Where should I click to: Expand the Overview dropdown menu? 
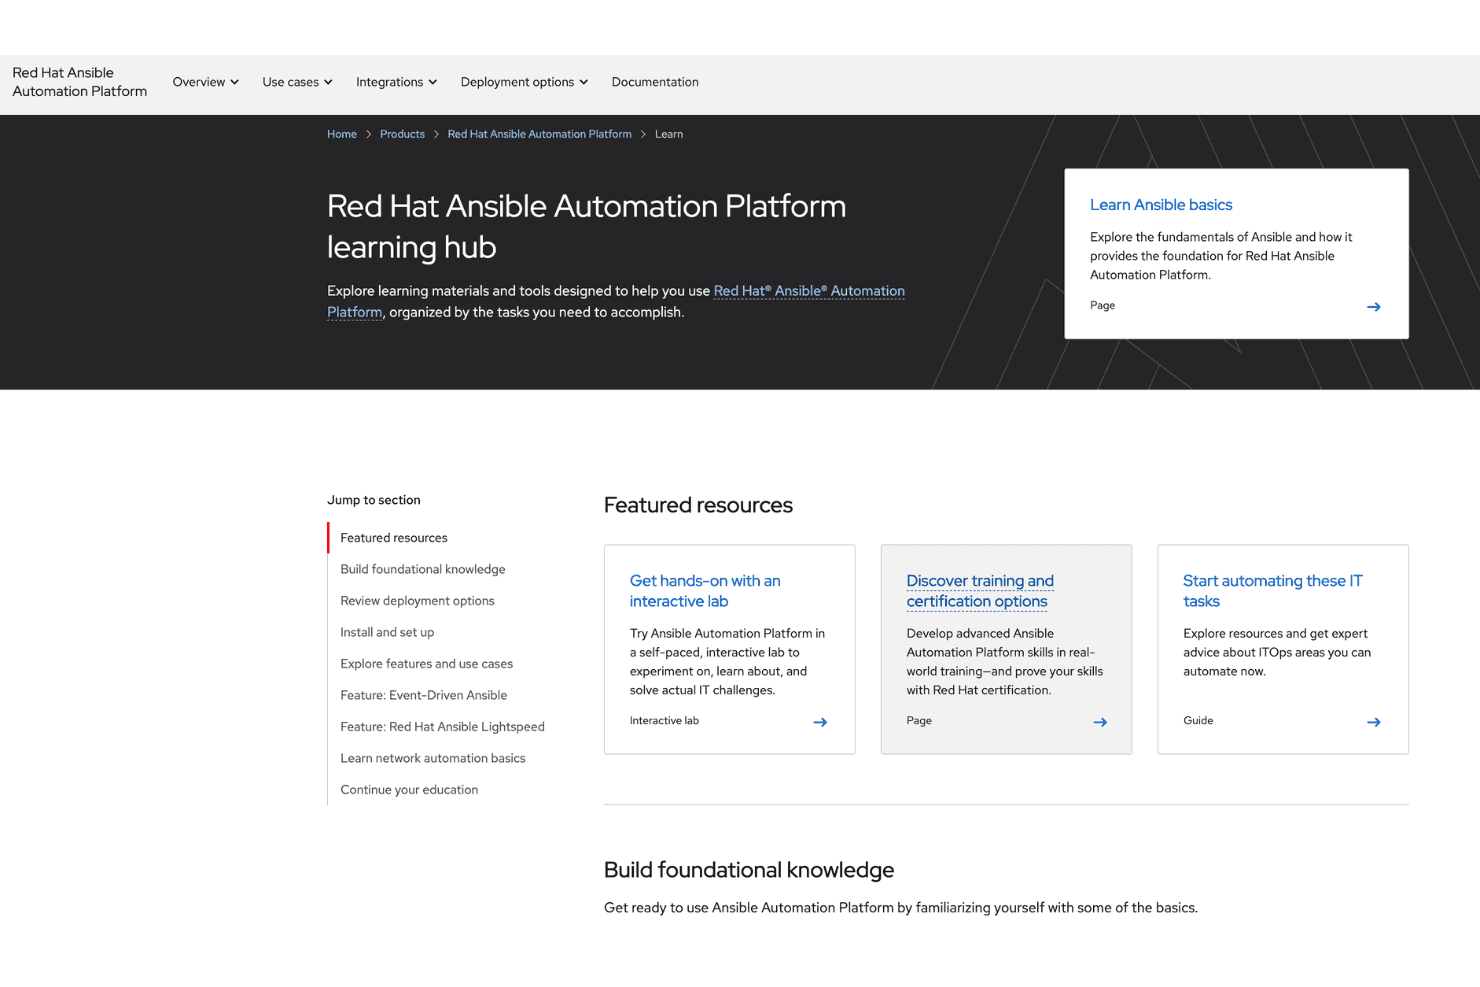[x=205, y=82]
